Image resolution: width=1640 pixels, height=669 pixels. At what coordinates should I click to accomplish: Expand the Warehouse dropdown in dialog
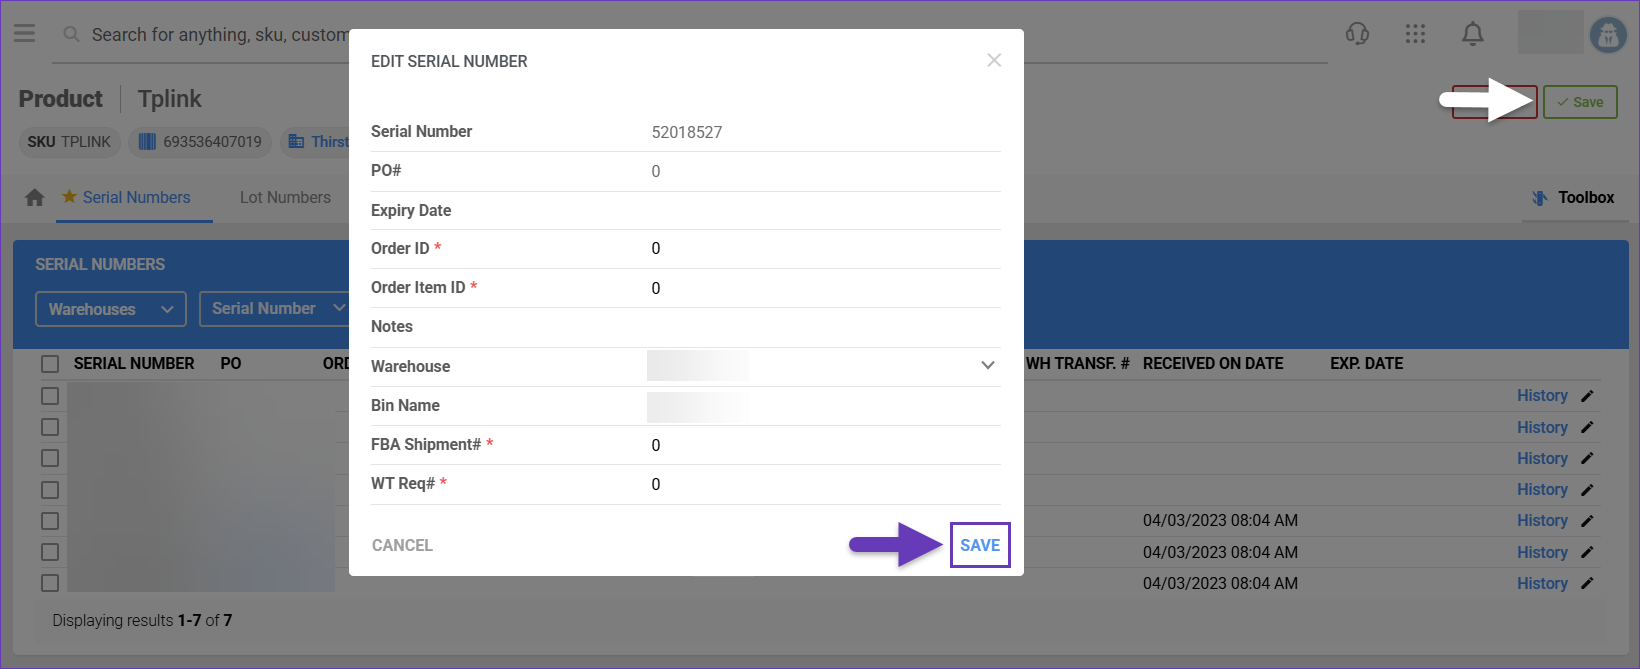pyautogui.click(x=987, y=366)
